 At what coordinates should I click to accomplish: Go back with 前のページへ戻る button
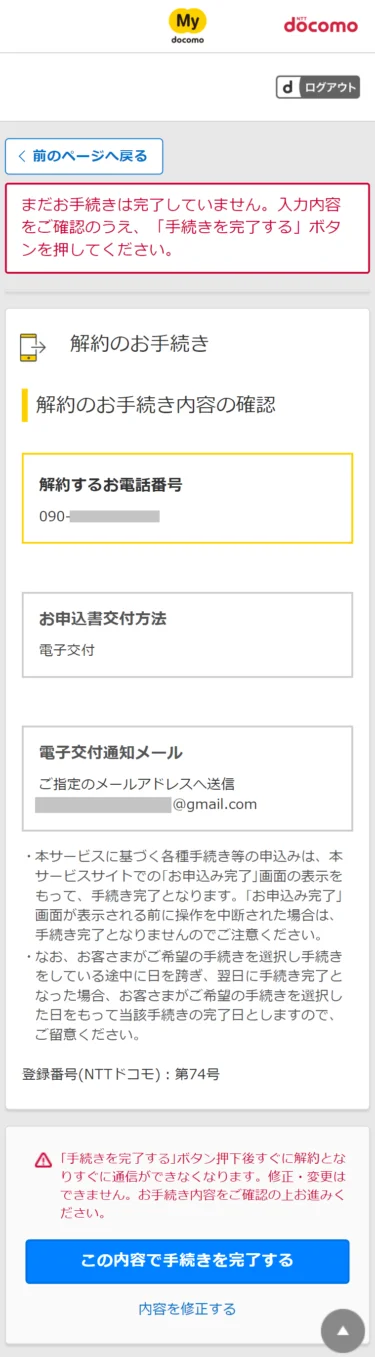point(84,156)
